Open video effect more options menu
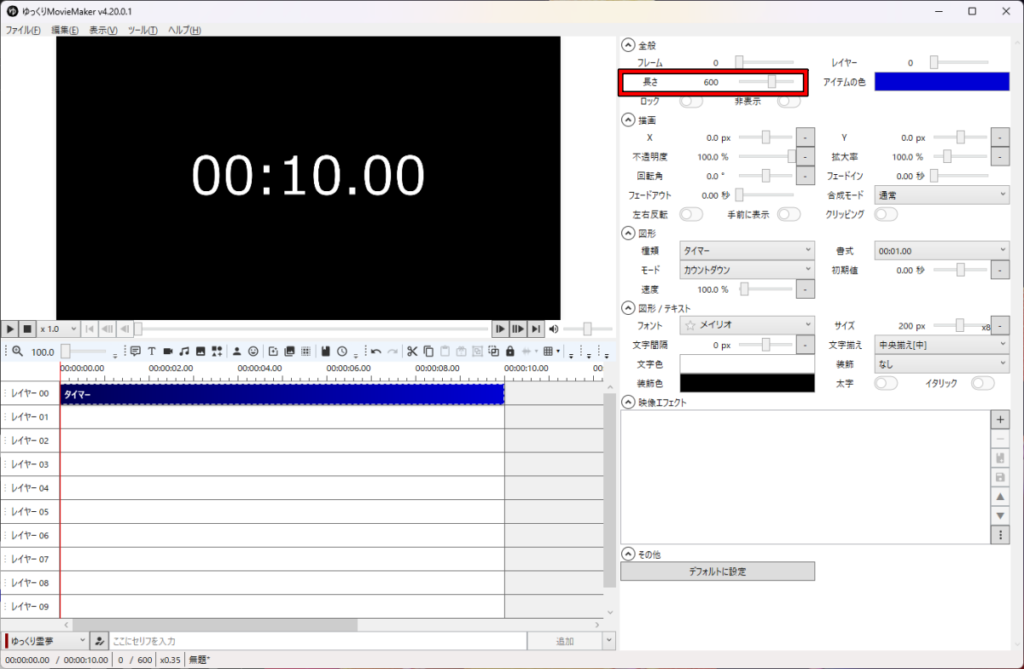 [1000, 535]
